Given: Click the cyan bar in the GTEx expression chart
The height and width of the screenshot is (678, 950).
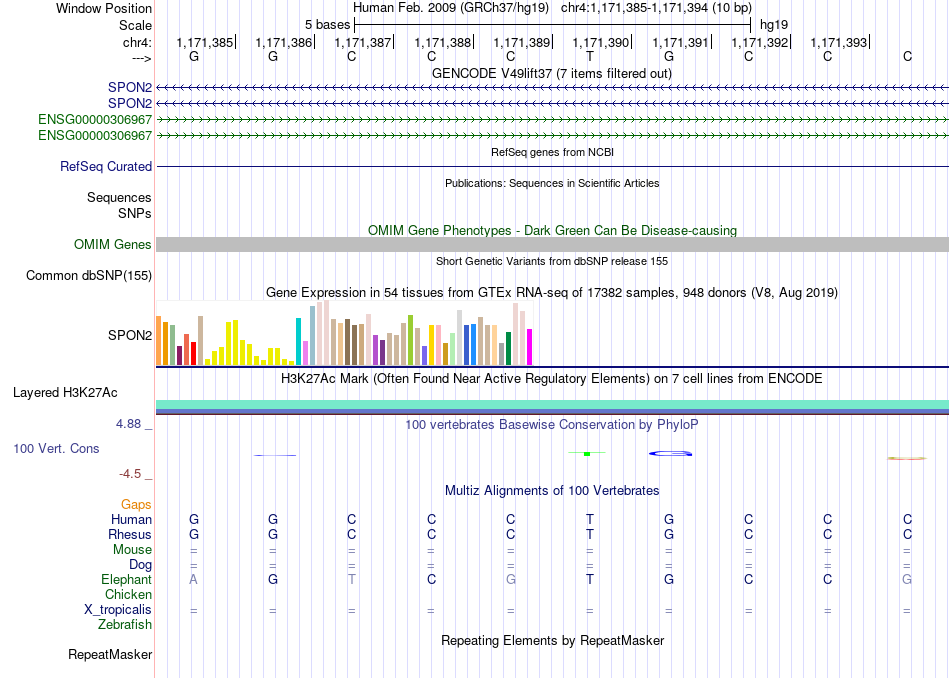Looking at the screenshot, I should point(298,341).
